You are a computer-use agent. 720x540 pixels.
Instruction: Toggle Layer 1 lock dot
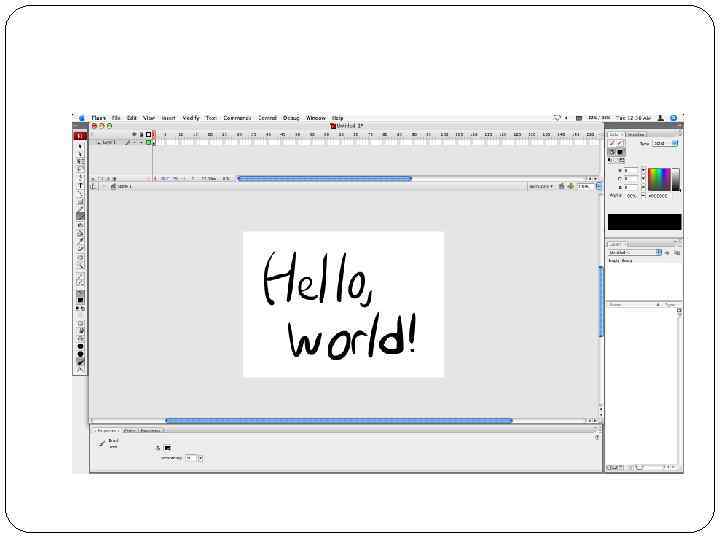(x=141, y=142)
